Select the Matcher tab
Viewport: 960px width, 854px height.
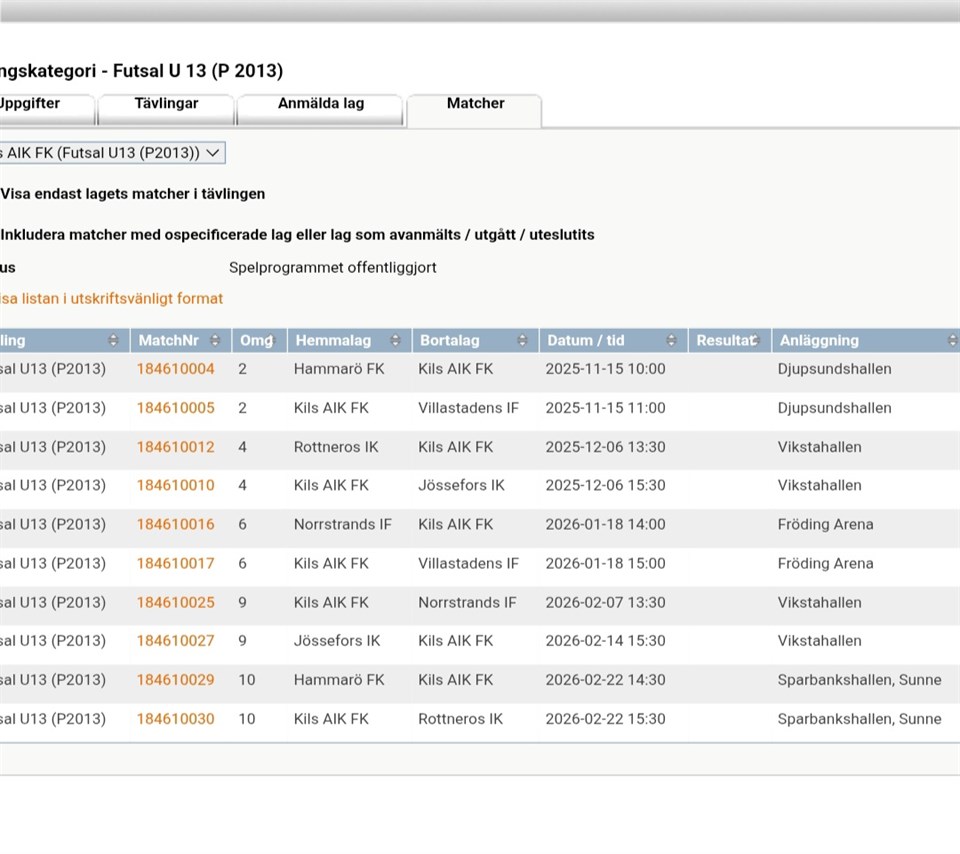coord(475,104)
